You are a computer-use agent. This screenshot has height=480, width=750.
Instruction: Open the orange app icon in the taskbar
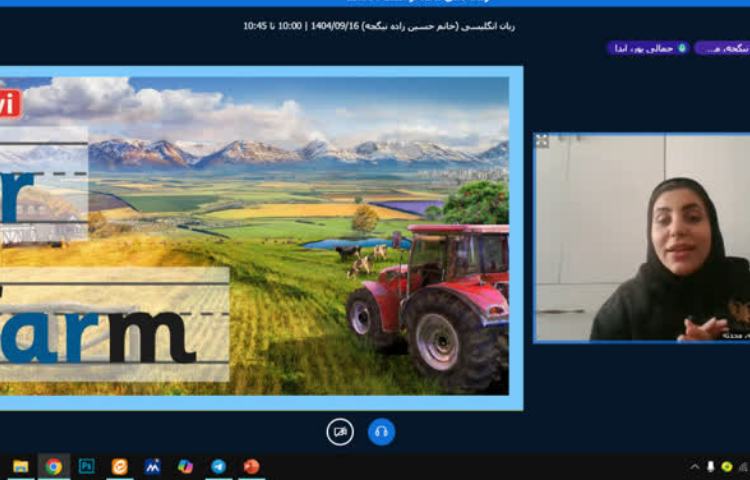click(120, 467)
